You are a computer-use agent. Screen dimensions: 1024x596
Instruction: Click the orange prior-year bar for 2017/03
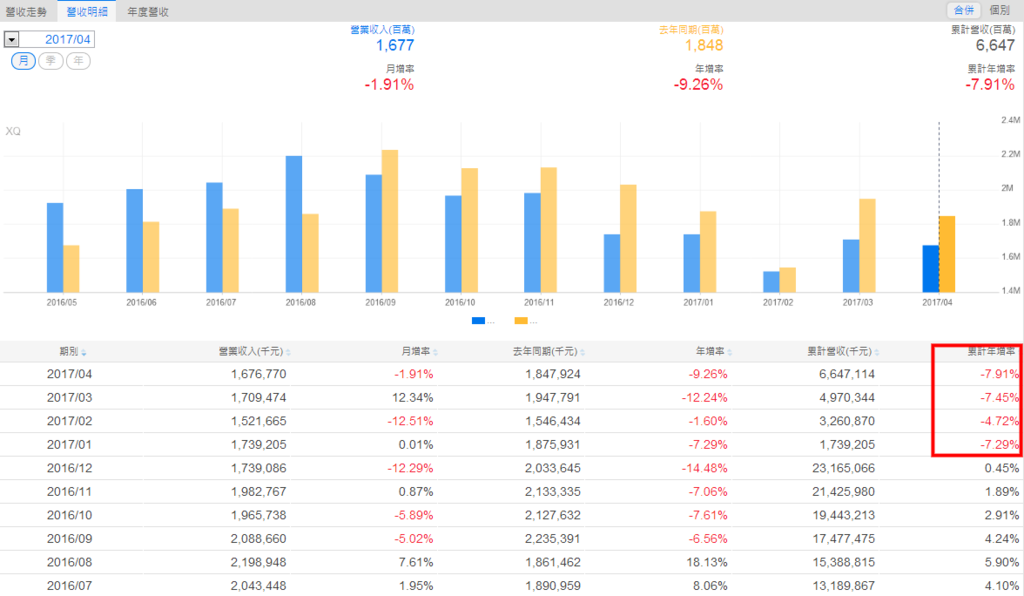coord(867,246)
